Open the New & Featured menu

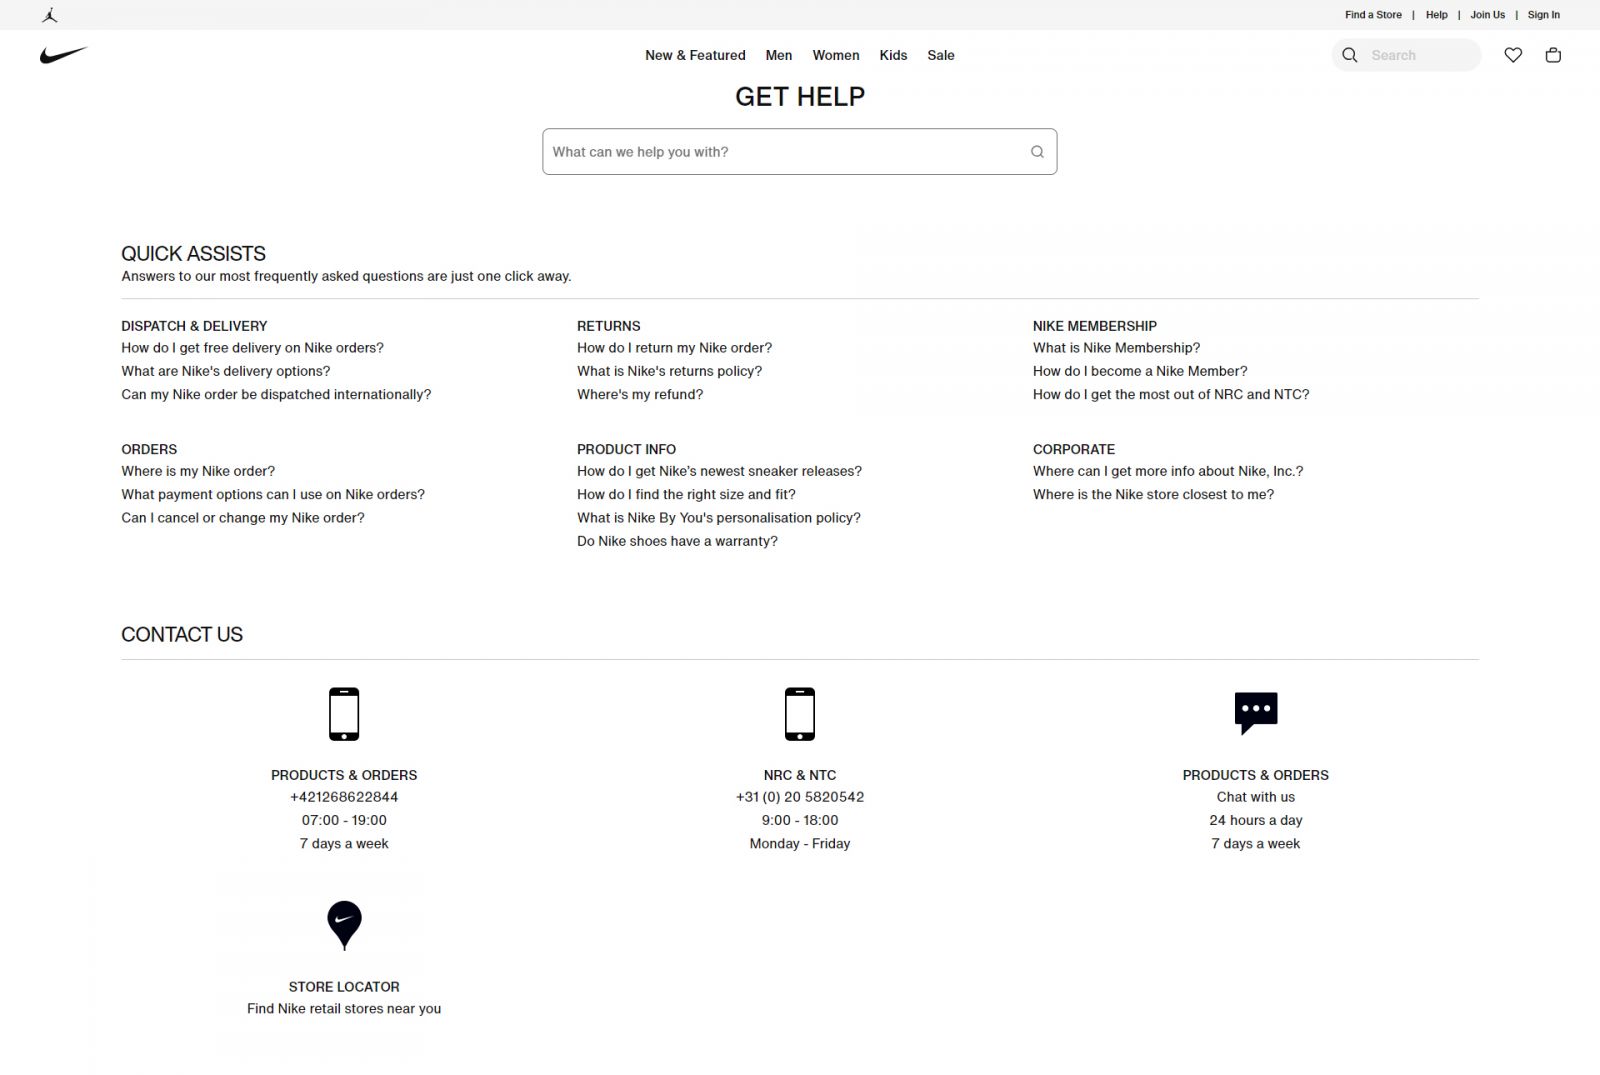[695, 55]
